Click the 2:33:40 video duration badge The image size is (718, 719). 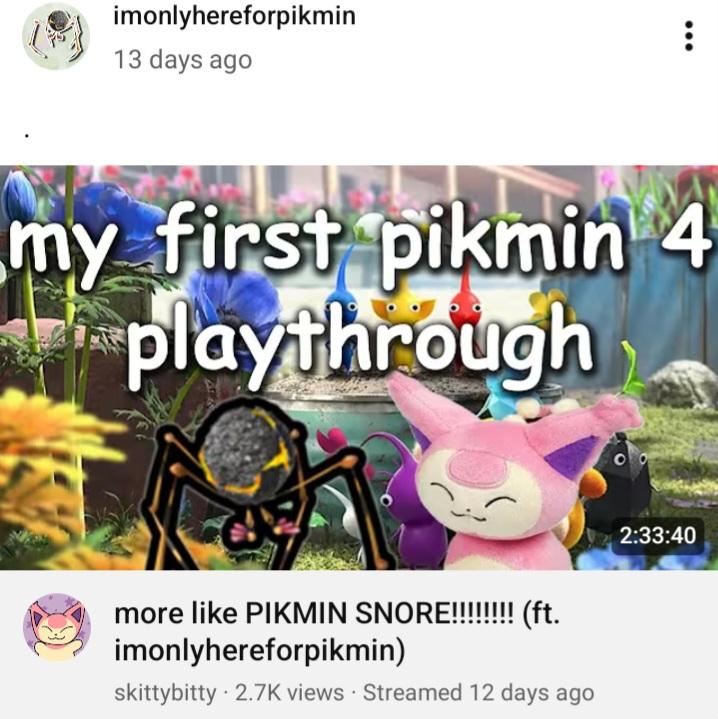click(657, 536)
